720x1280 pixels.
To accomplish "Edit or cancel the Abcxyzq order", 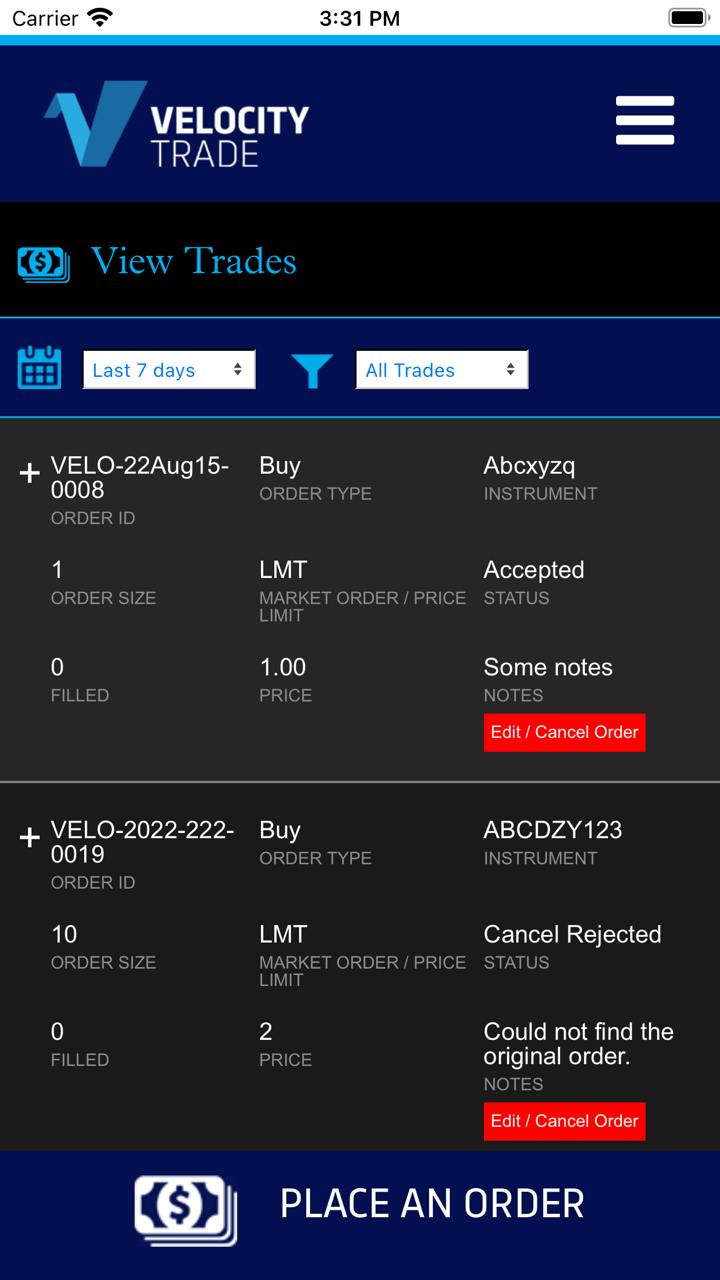I will [564, 732].
